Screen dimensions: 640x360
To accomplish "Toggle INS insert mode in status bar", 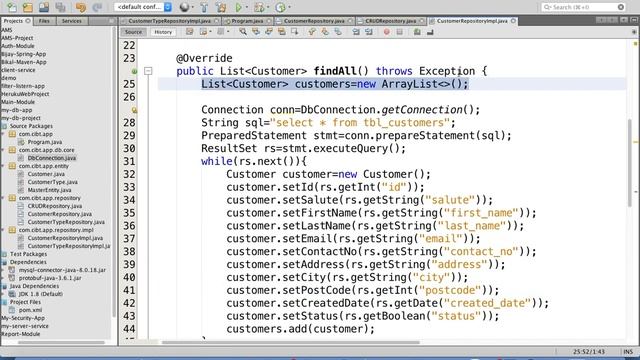I will click(x=628, y=351).
